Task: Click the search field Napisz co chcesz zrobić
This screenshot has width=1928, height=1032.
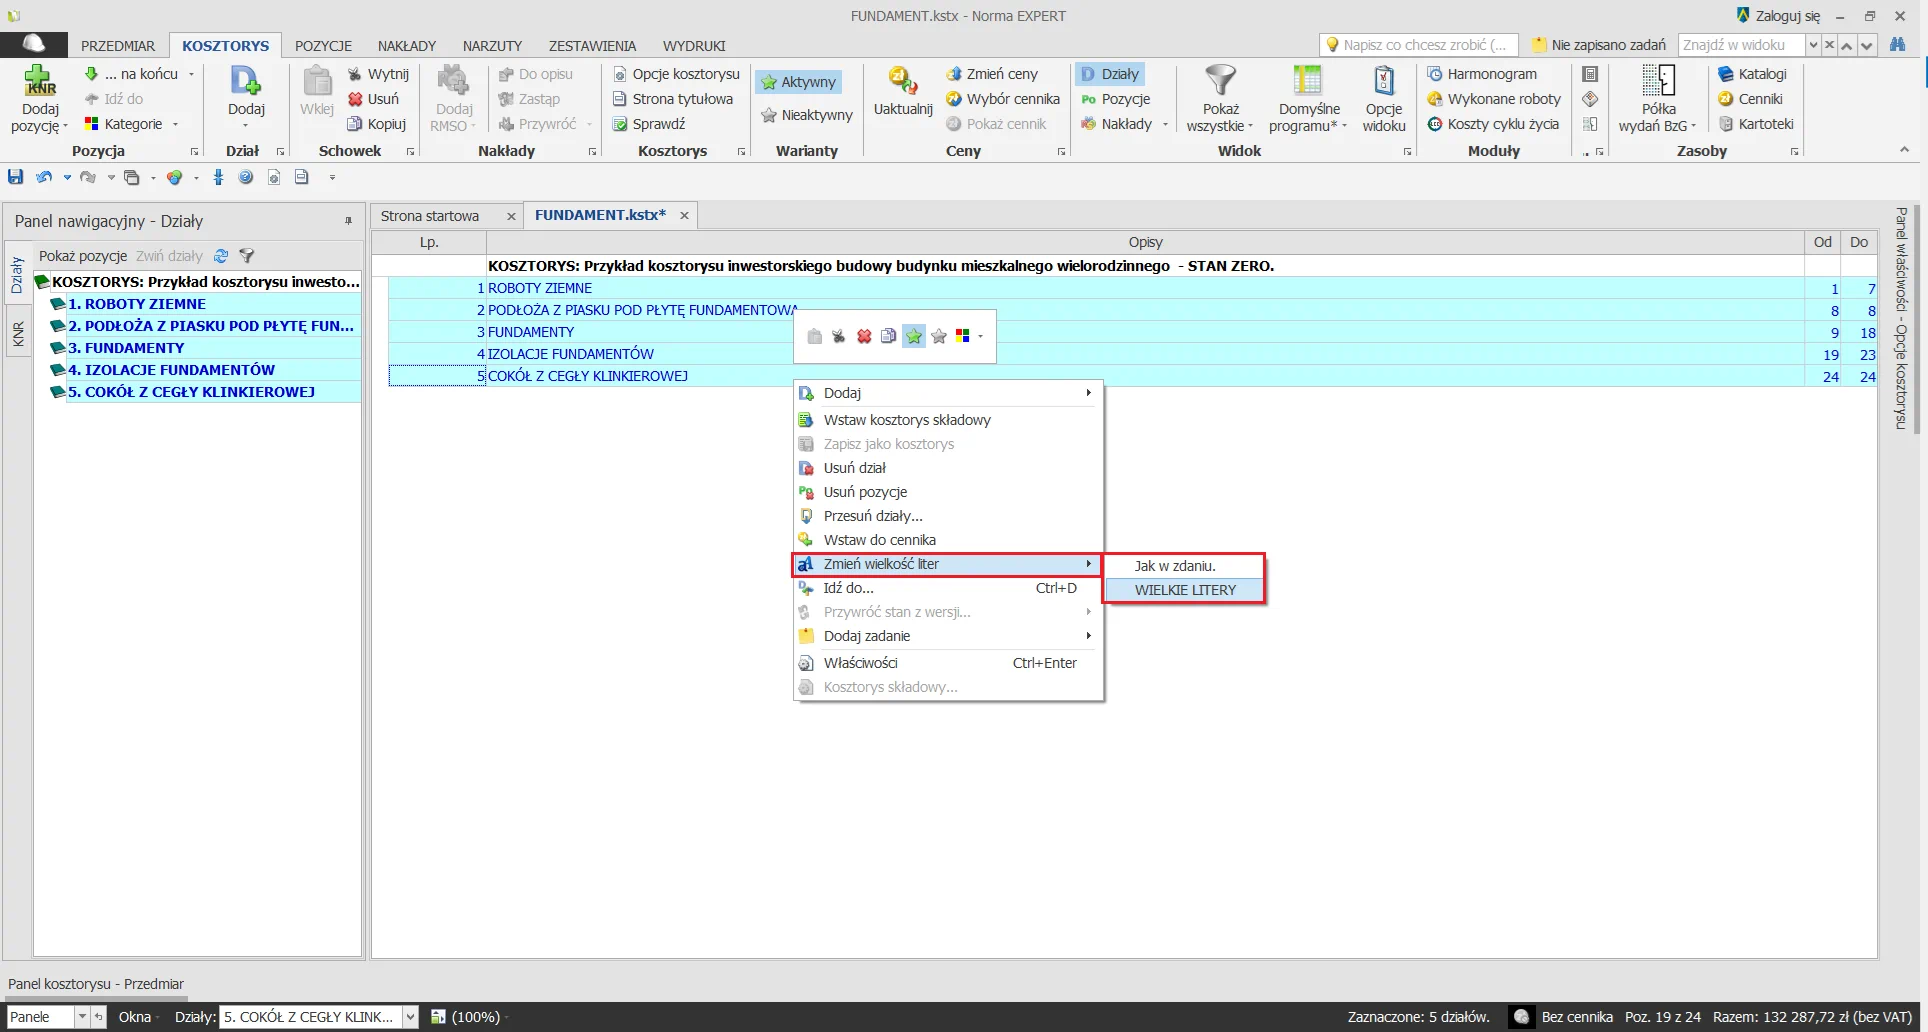Action: [x=1423, y=45]
